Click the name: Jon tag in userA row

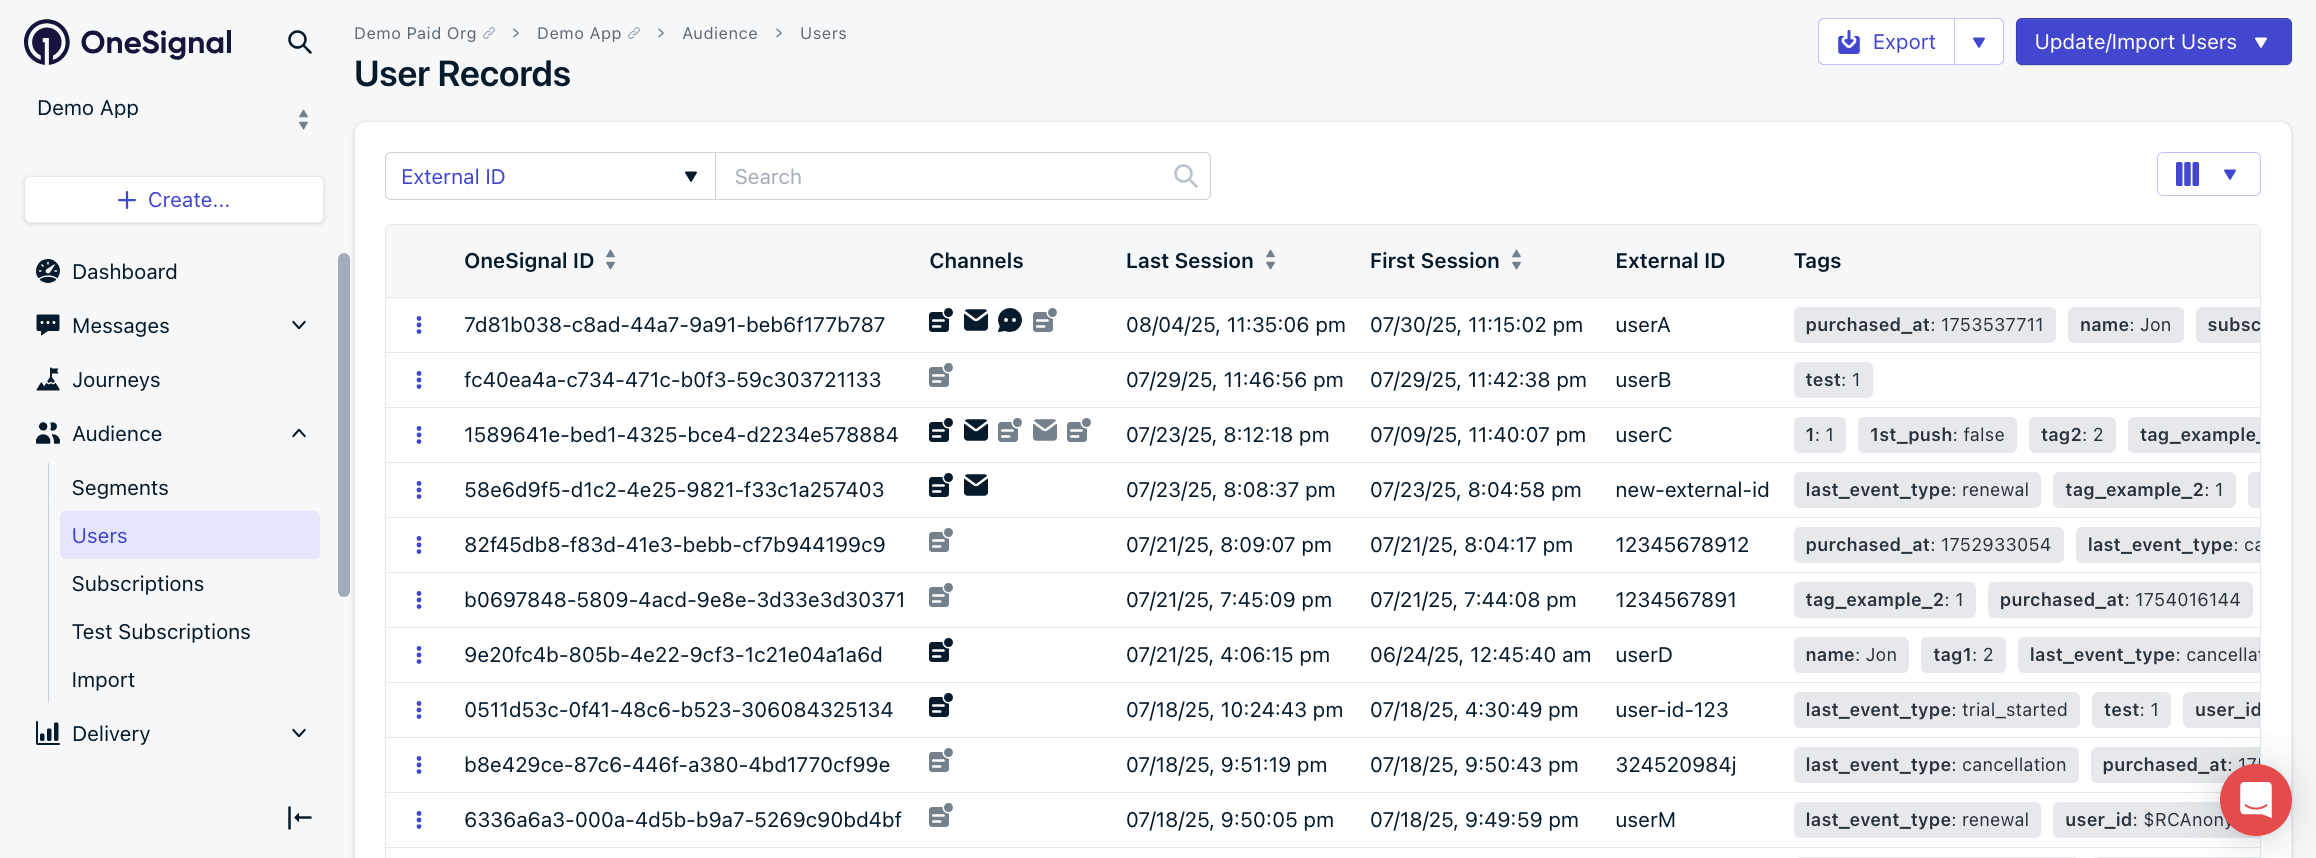pos(2125,325)
